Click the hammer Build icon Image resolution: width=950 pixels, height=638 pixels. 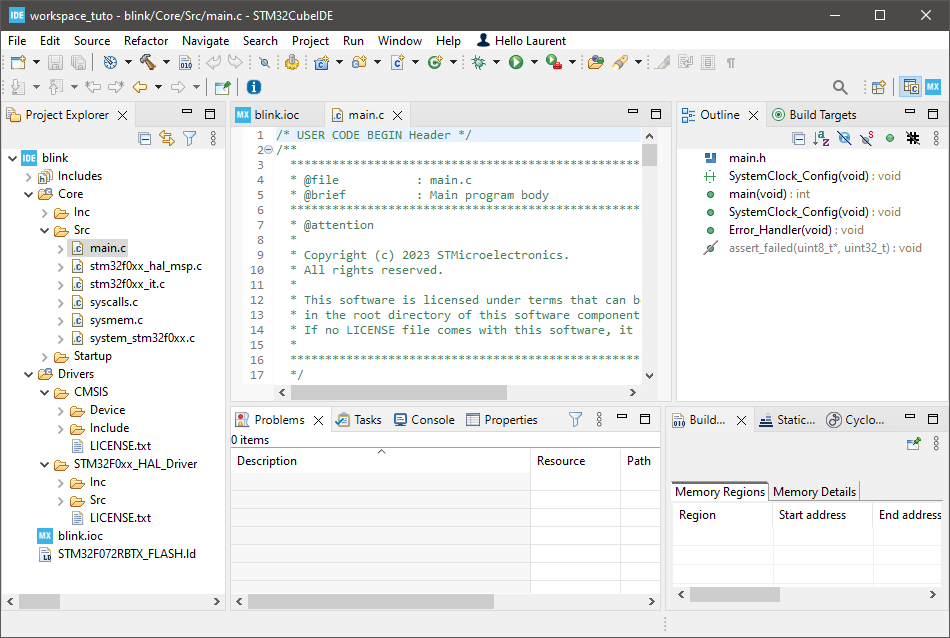point(147,62)
